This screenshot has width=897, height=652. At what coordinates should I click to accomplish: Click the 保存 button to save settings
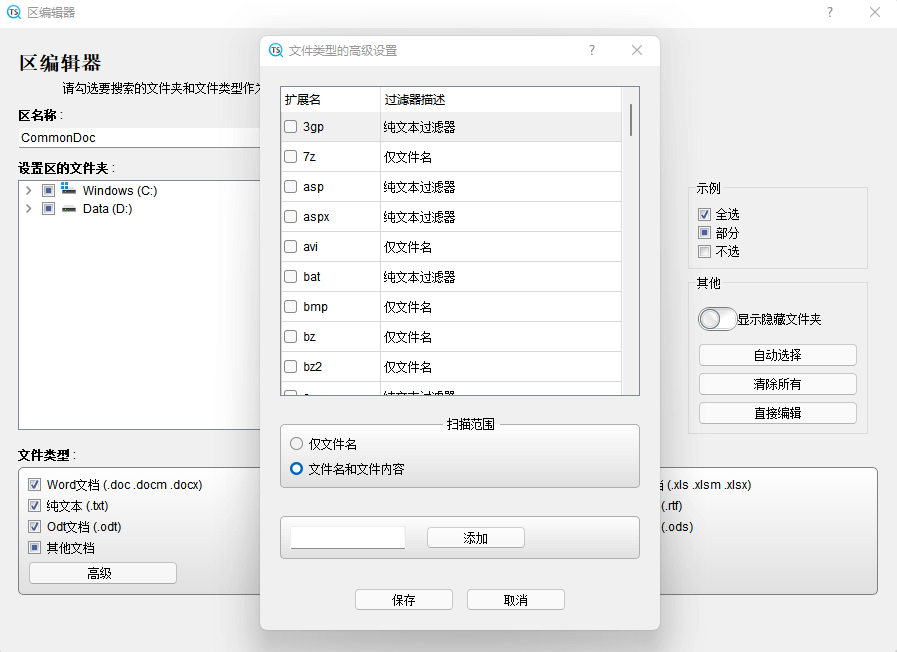click(x=403, y=599)
